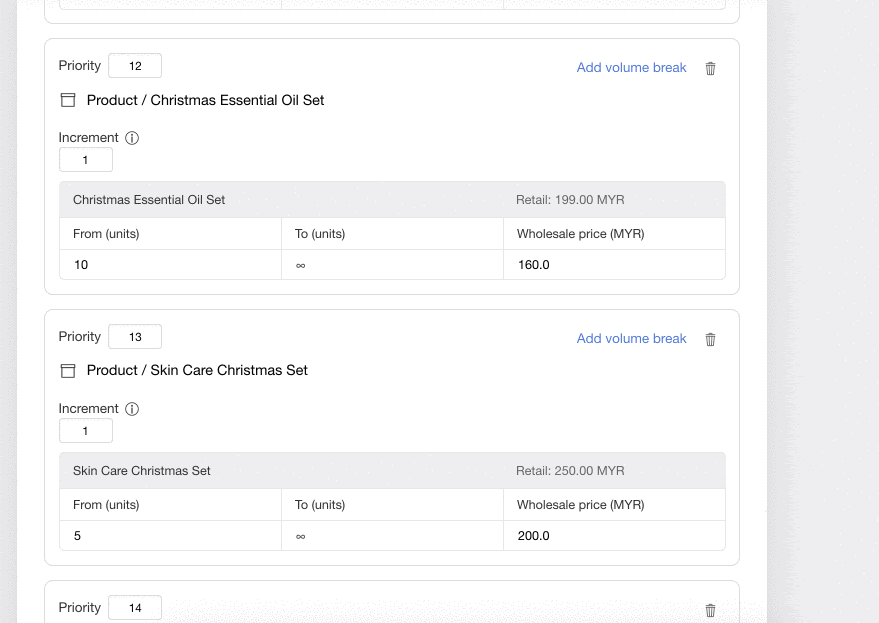Click 'Christmas Essential Oil Set' table header
This screenshot has height=623, width=879.
(149, 200)
